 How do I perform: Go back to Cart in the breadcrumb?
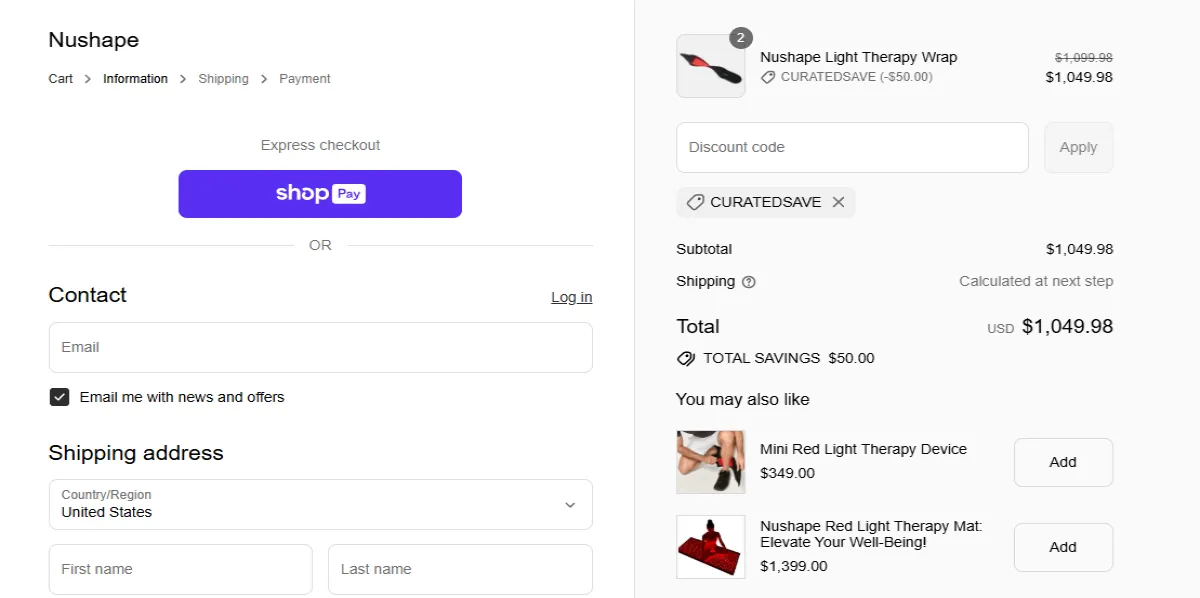click(x=60, y=78)
